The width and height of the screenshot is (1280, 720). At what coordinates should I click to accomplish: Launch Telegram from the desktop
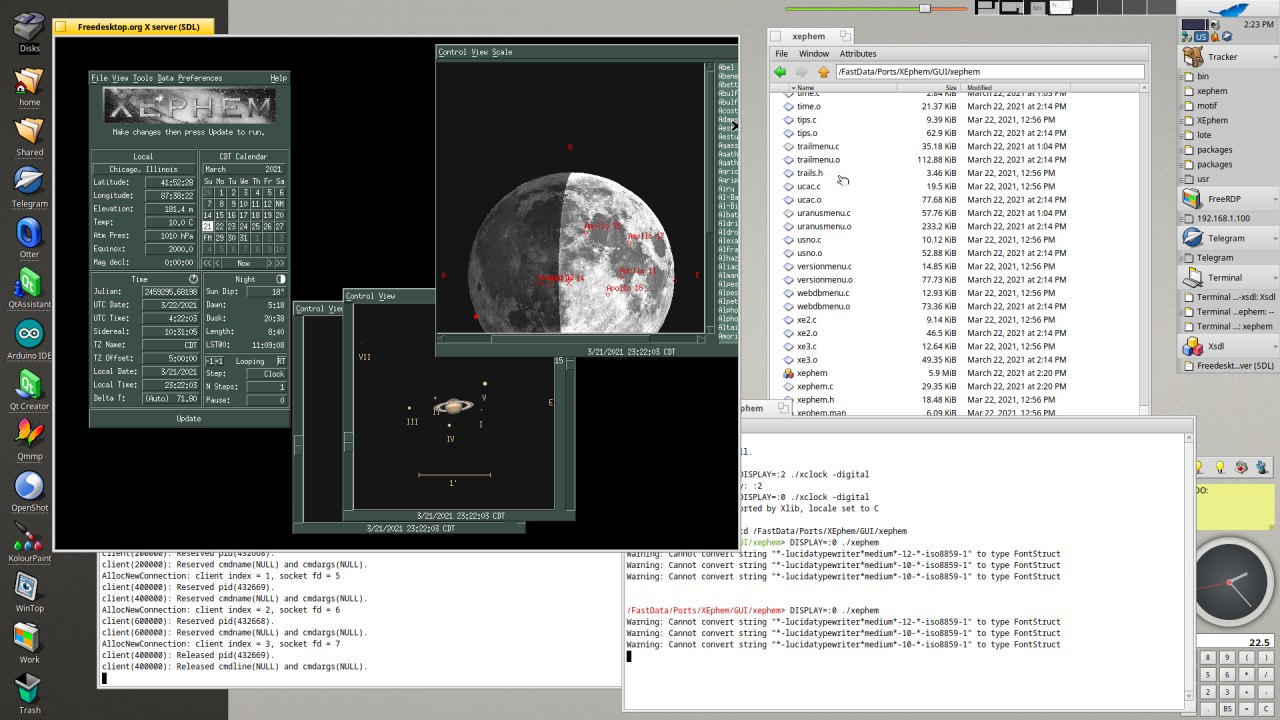[x=29, y=186]
